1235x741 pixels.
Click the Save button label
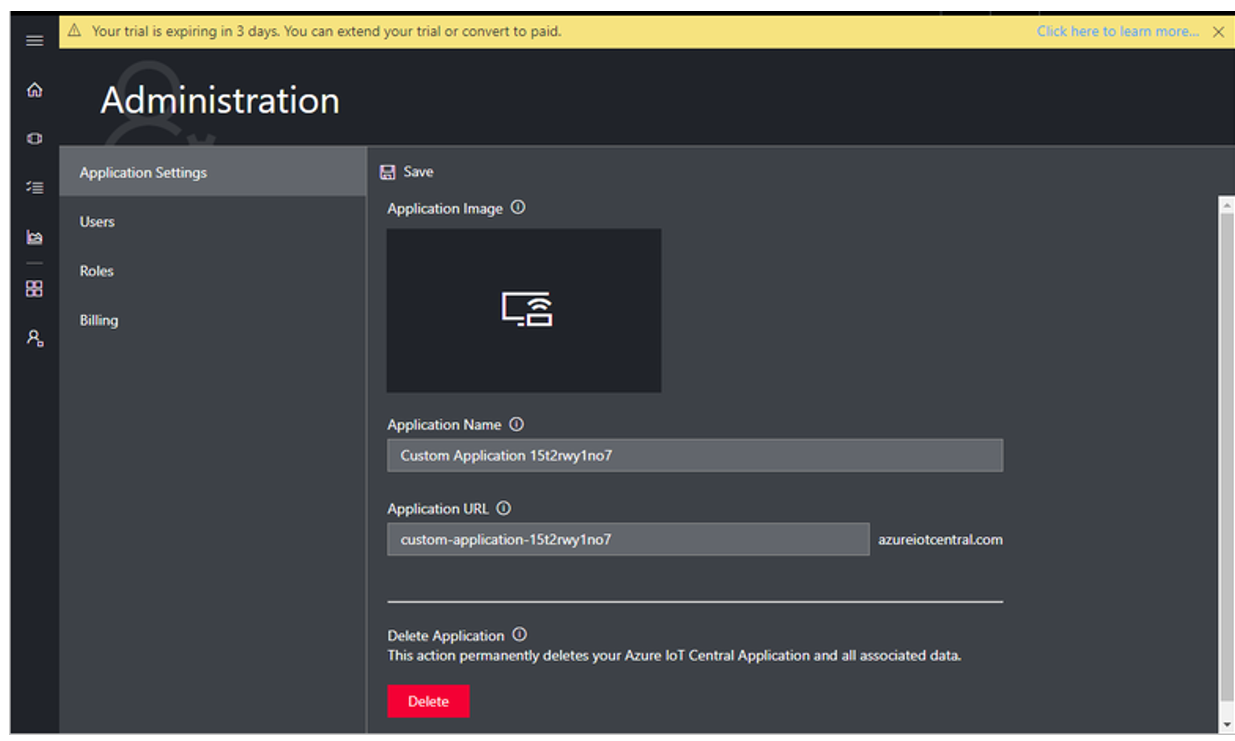pyautogui.click(x=418, y=172)
